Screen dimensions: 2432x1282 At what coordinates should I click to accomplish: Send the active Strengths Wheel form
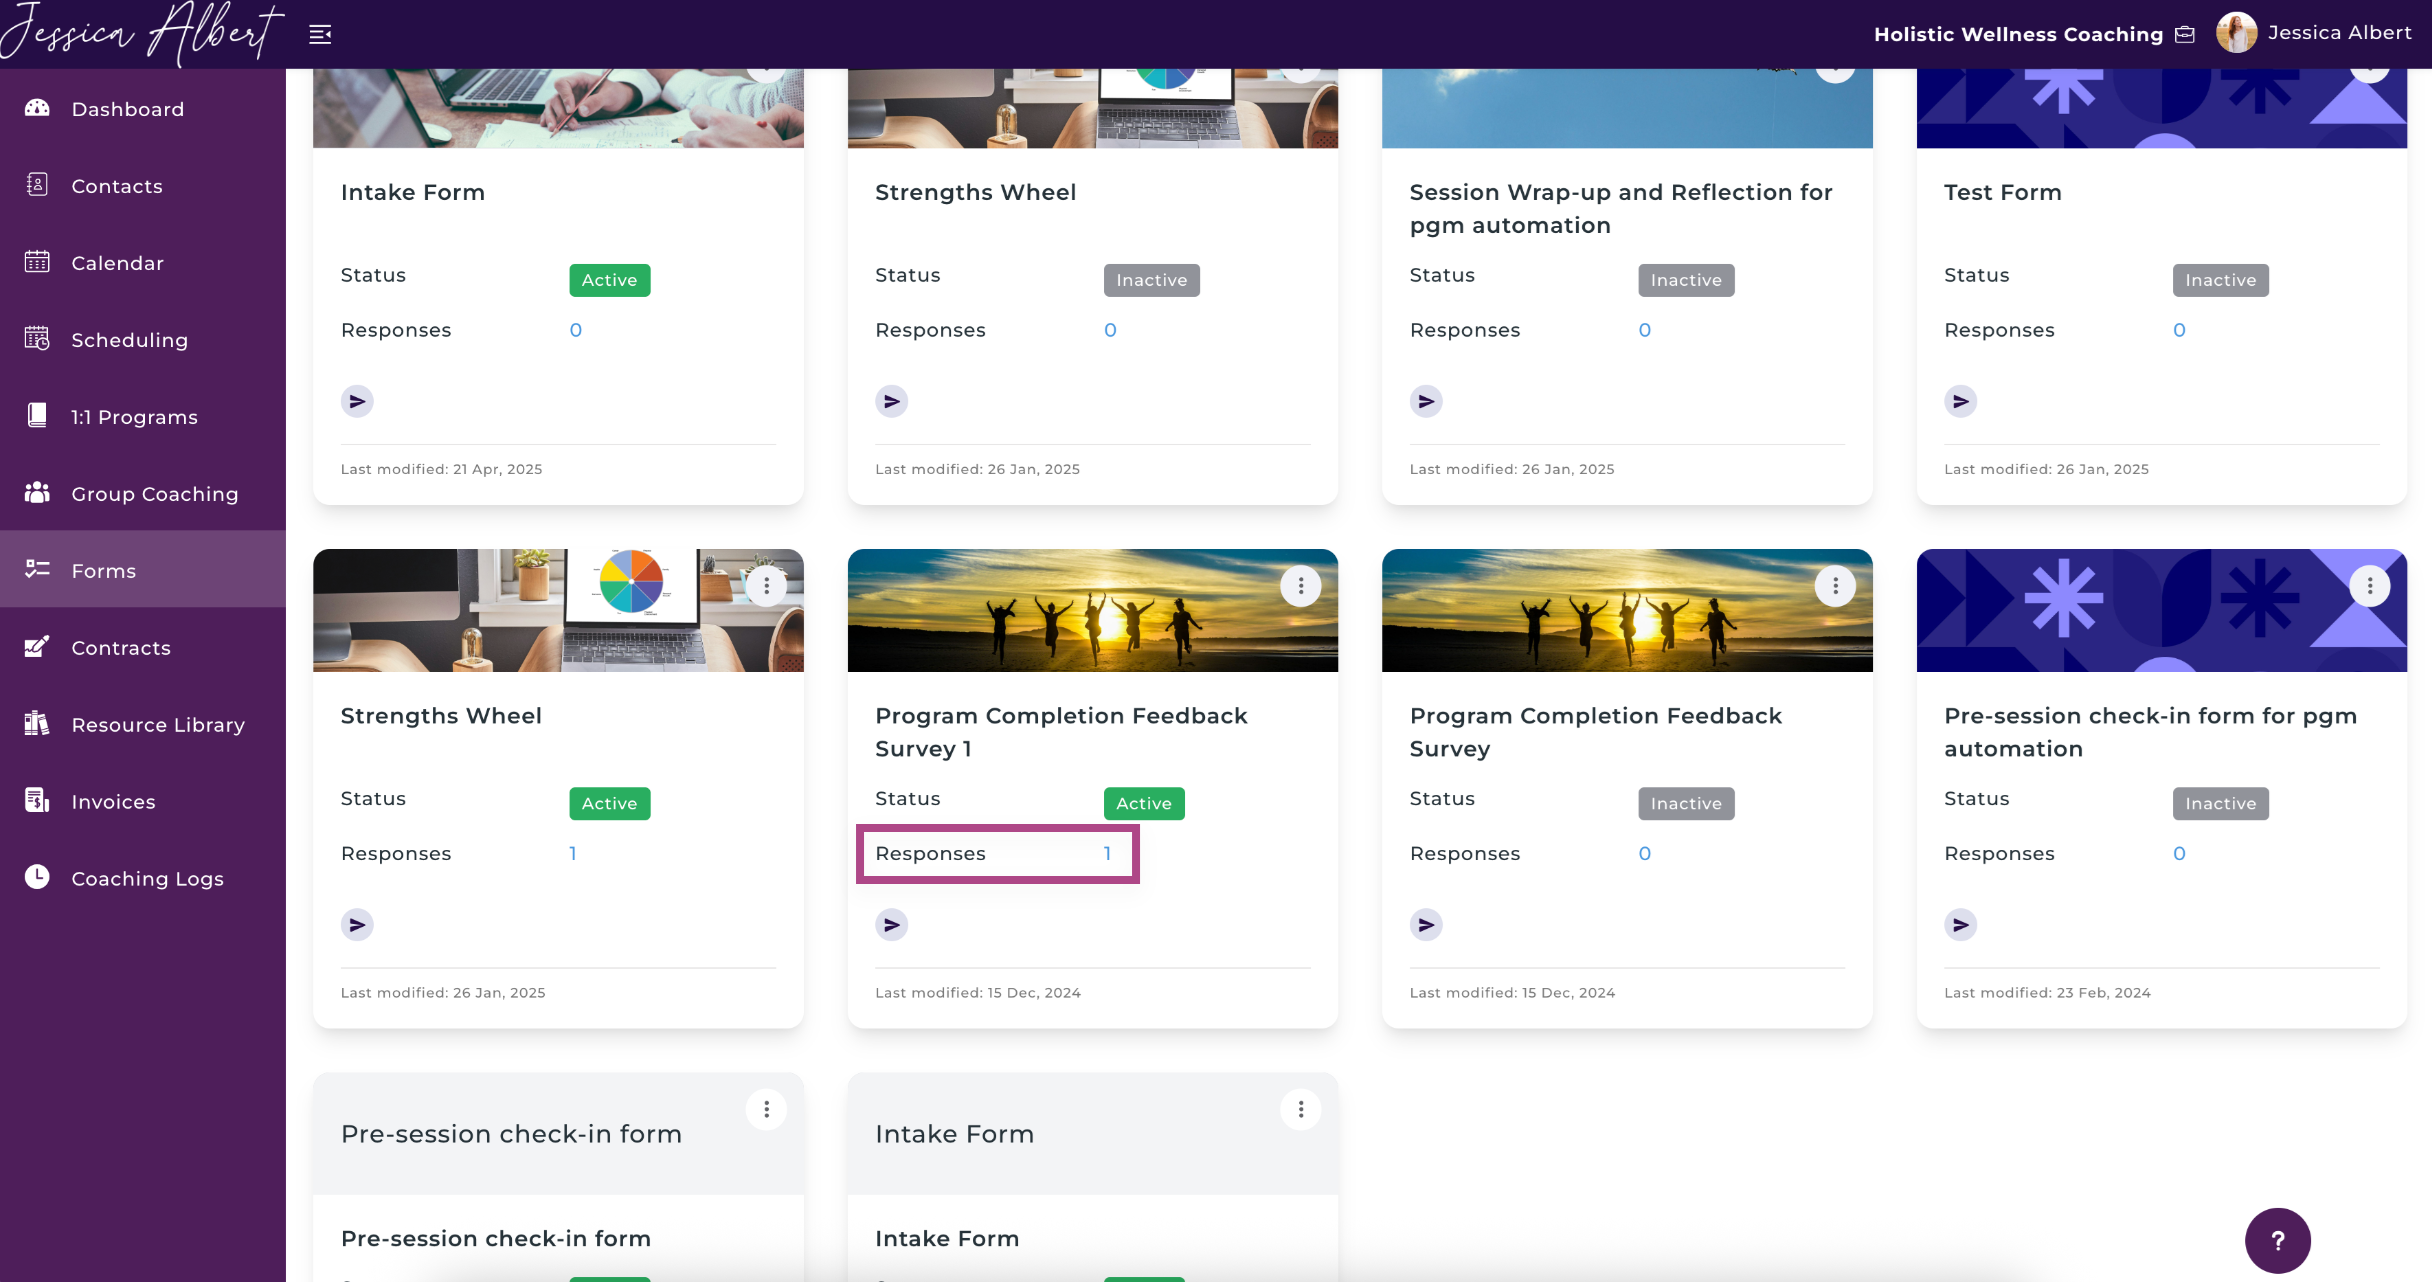(x=357, y=925)
